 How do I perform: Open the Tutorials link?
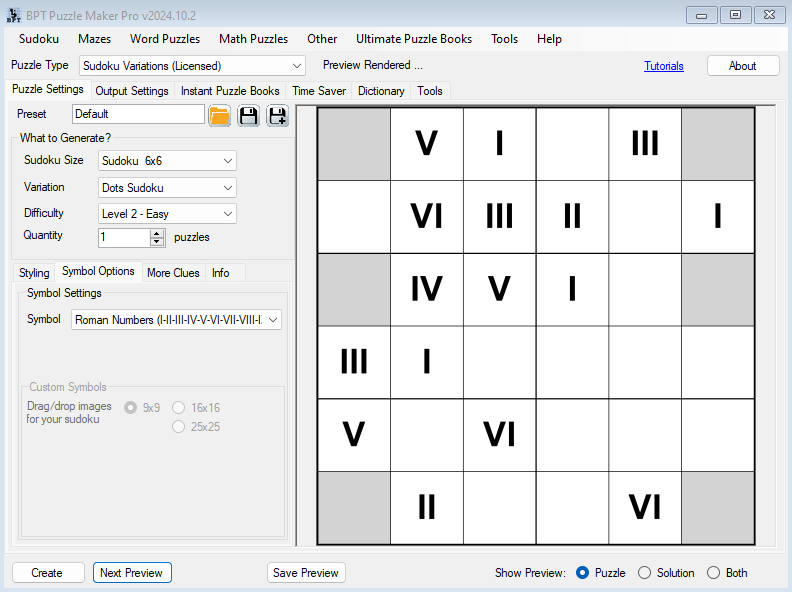click(664, 66)
